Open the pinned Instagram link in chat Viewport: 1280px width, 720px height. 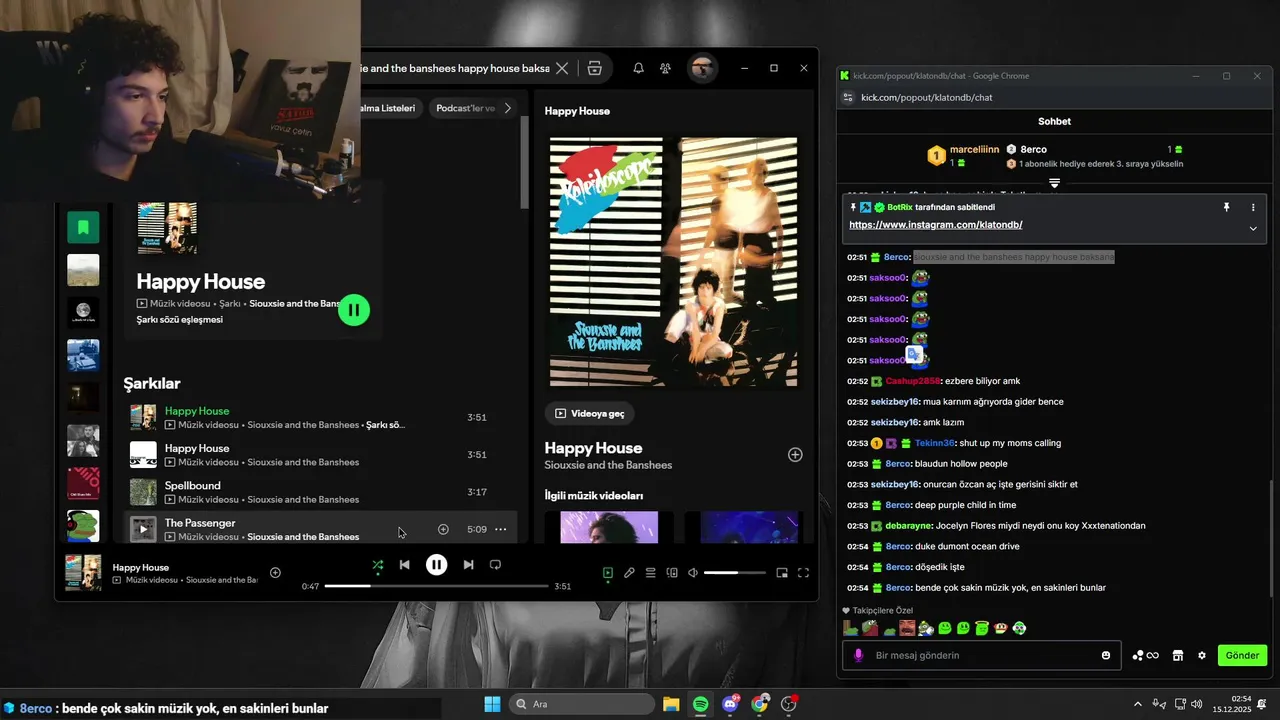tap(935, 225)
